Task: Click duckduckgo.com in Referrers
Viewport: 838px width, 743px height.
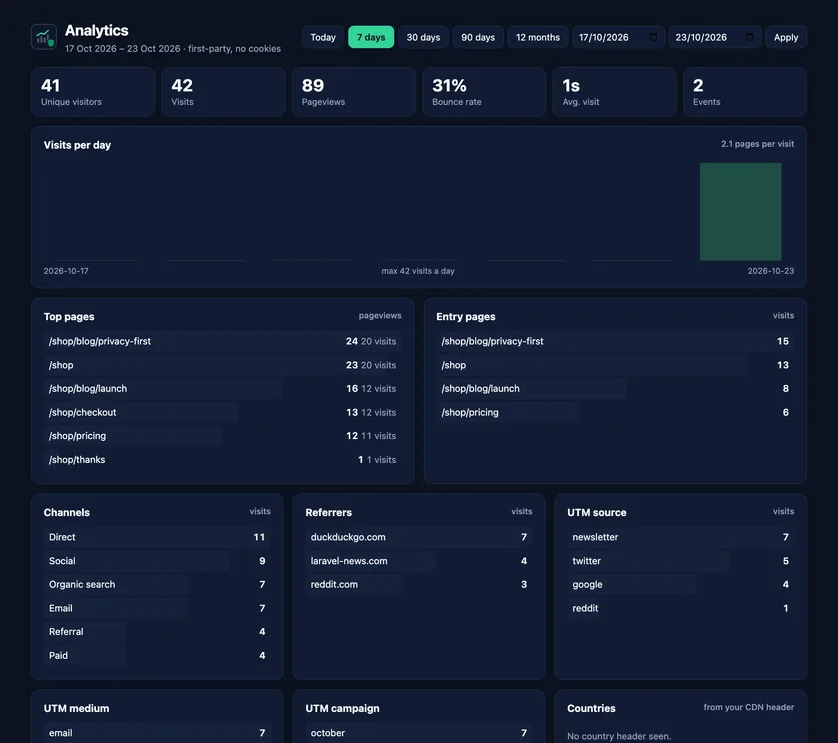Action: (x=419, y=537)
